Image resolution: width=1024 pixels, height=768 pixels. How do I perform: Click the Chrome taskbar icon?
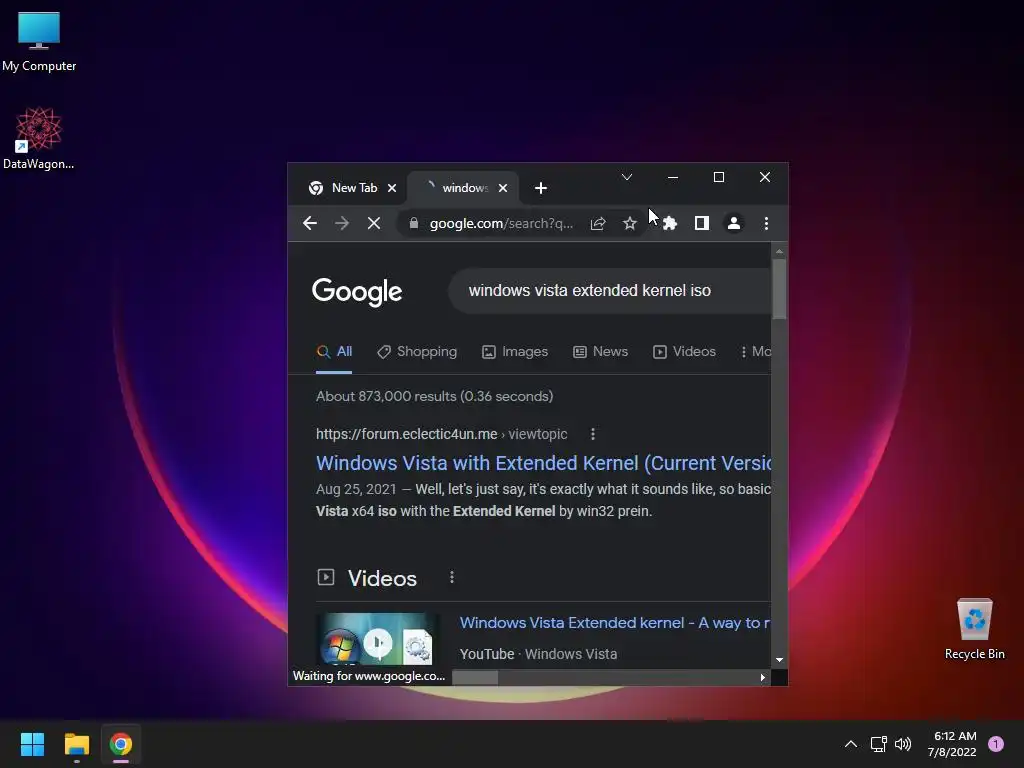[x=121, y=744]
